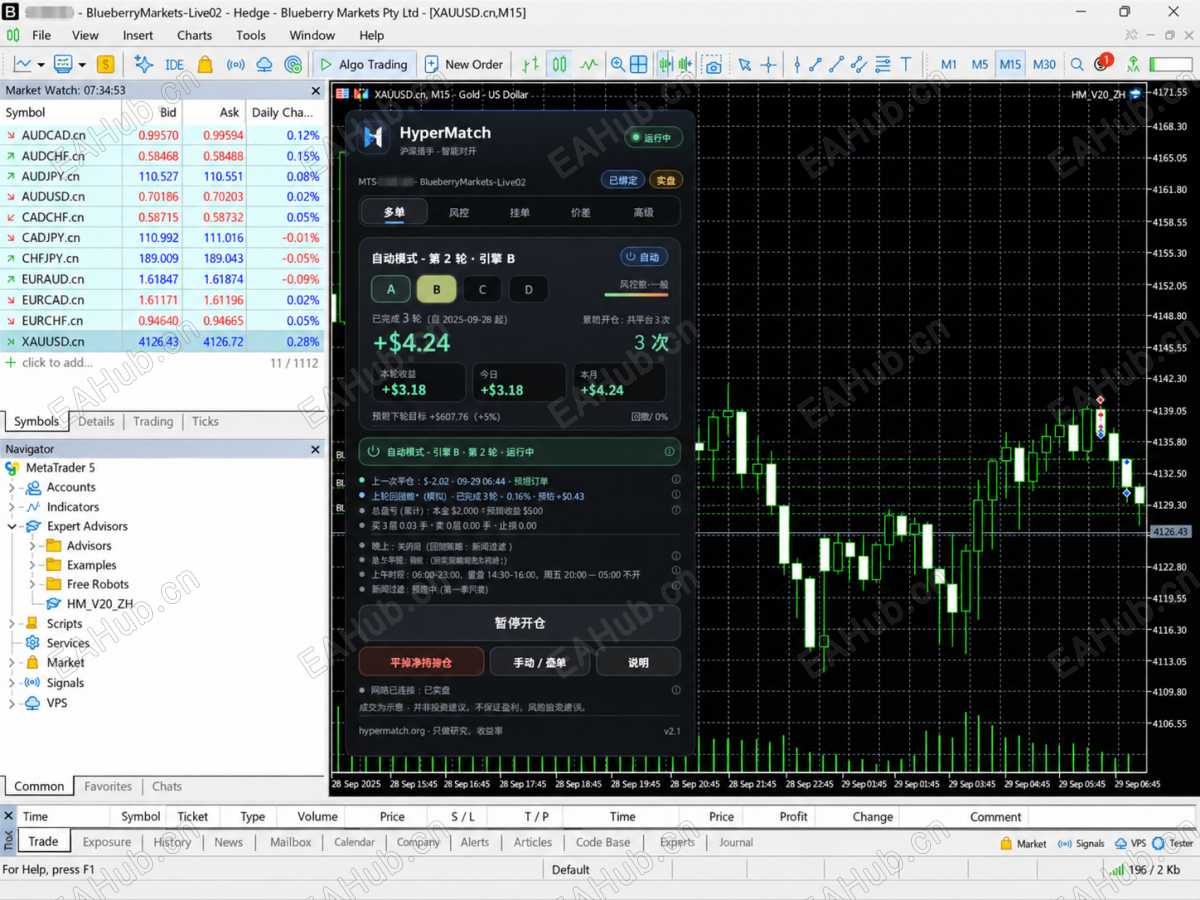Select the M15 timeframe button
1200x900 pixels.
coord(1011,64)
